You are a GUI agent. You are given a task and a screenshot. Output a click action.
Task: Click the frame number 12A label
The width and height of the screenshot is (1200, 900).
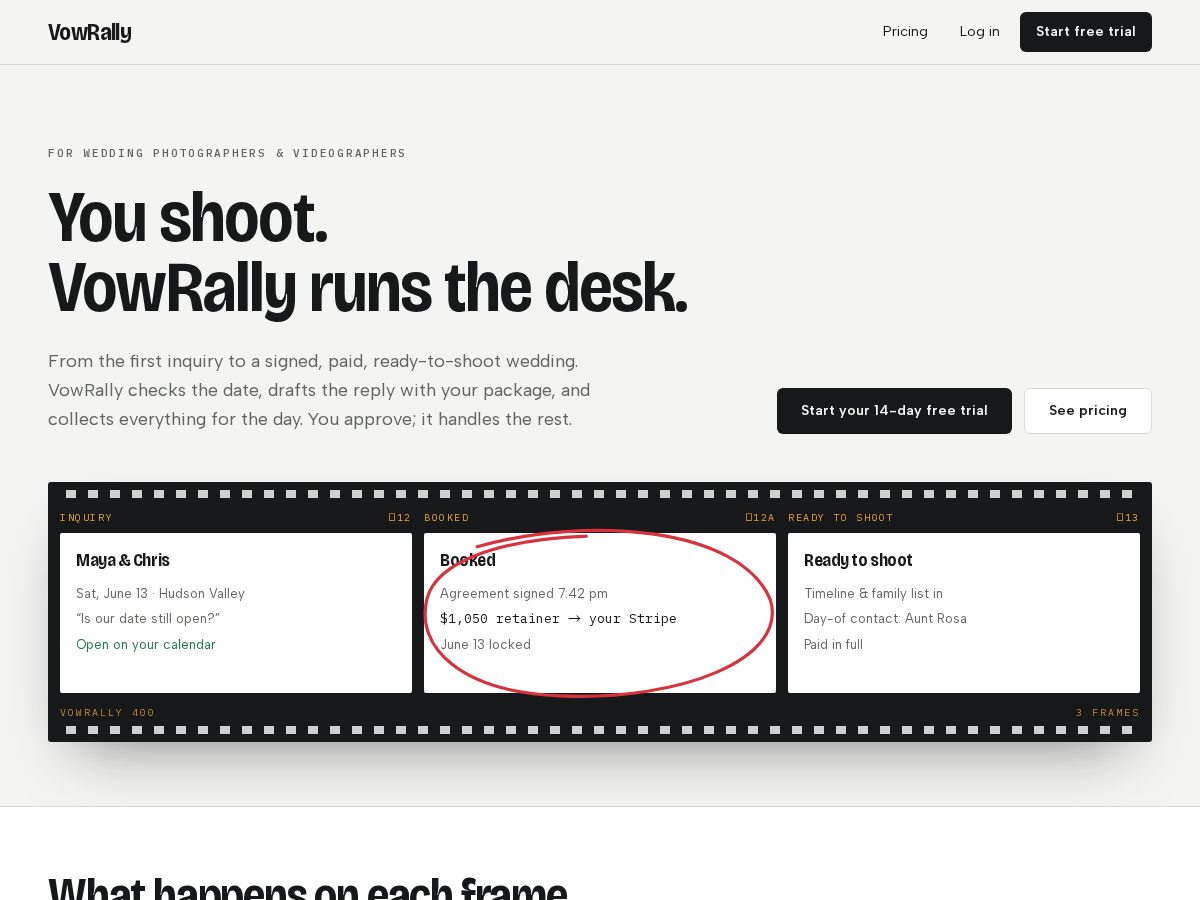[760, 518]
